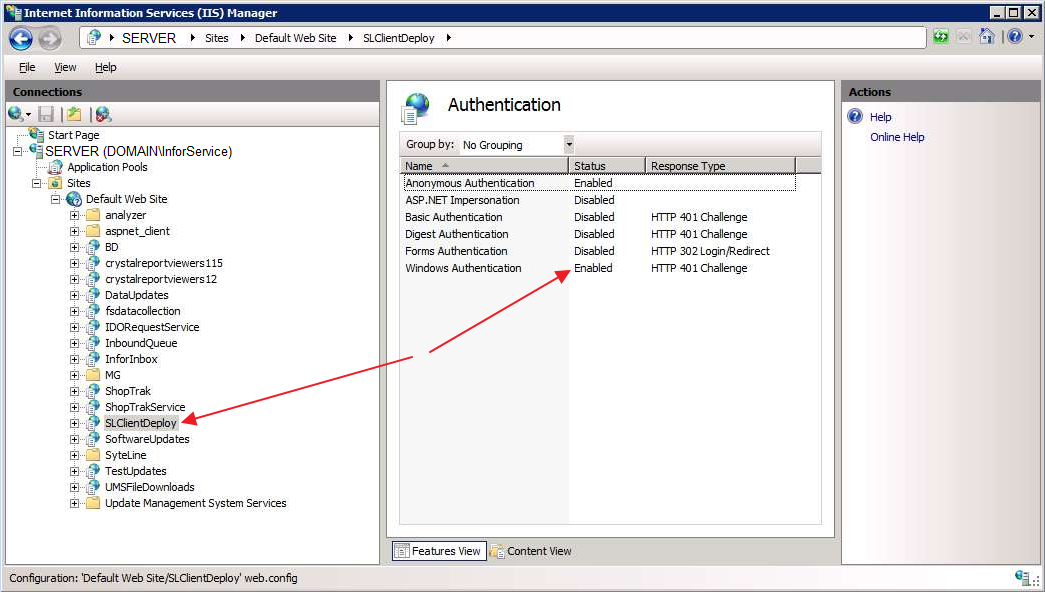
Task: Select SoftwareUpdates in the tree
Action: (147, 439)
